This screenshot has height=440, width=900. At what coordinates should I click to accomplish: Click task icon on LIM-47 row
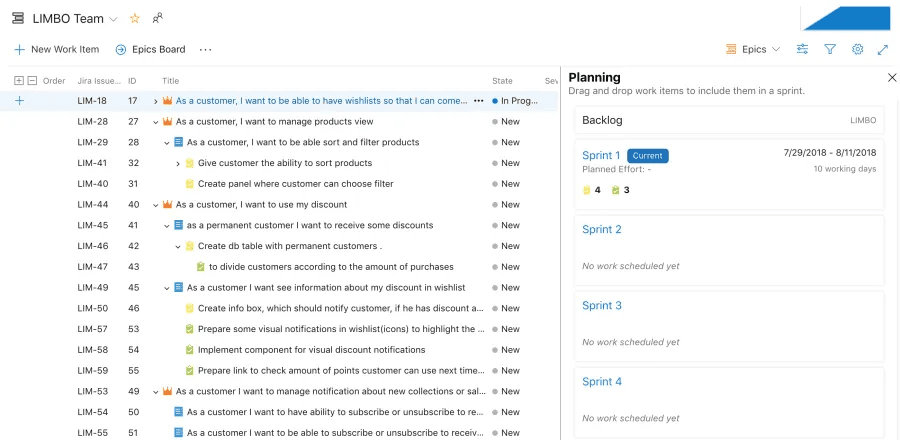click(200, 267)
